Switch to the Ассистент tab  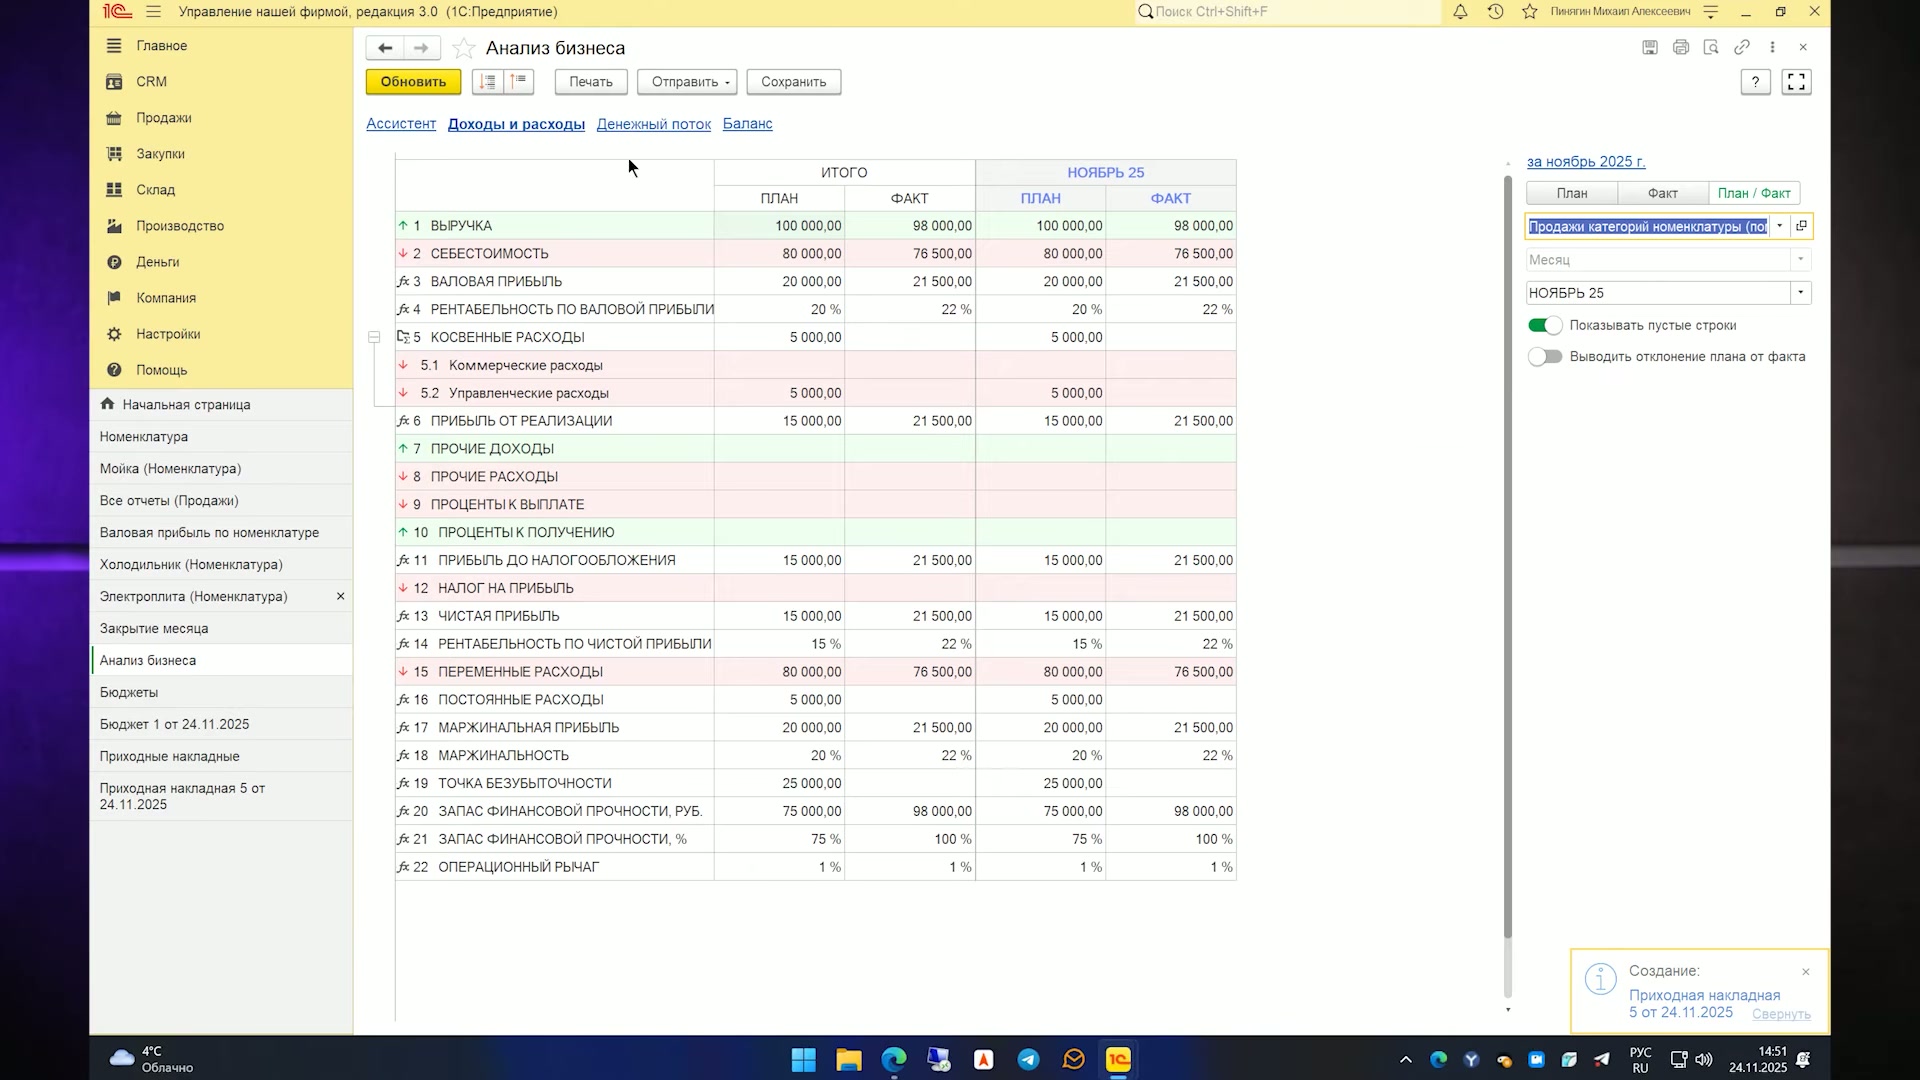[x=401, y=124]
